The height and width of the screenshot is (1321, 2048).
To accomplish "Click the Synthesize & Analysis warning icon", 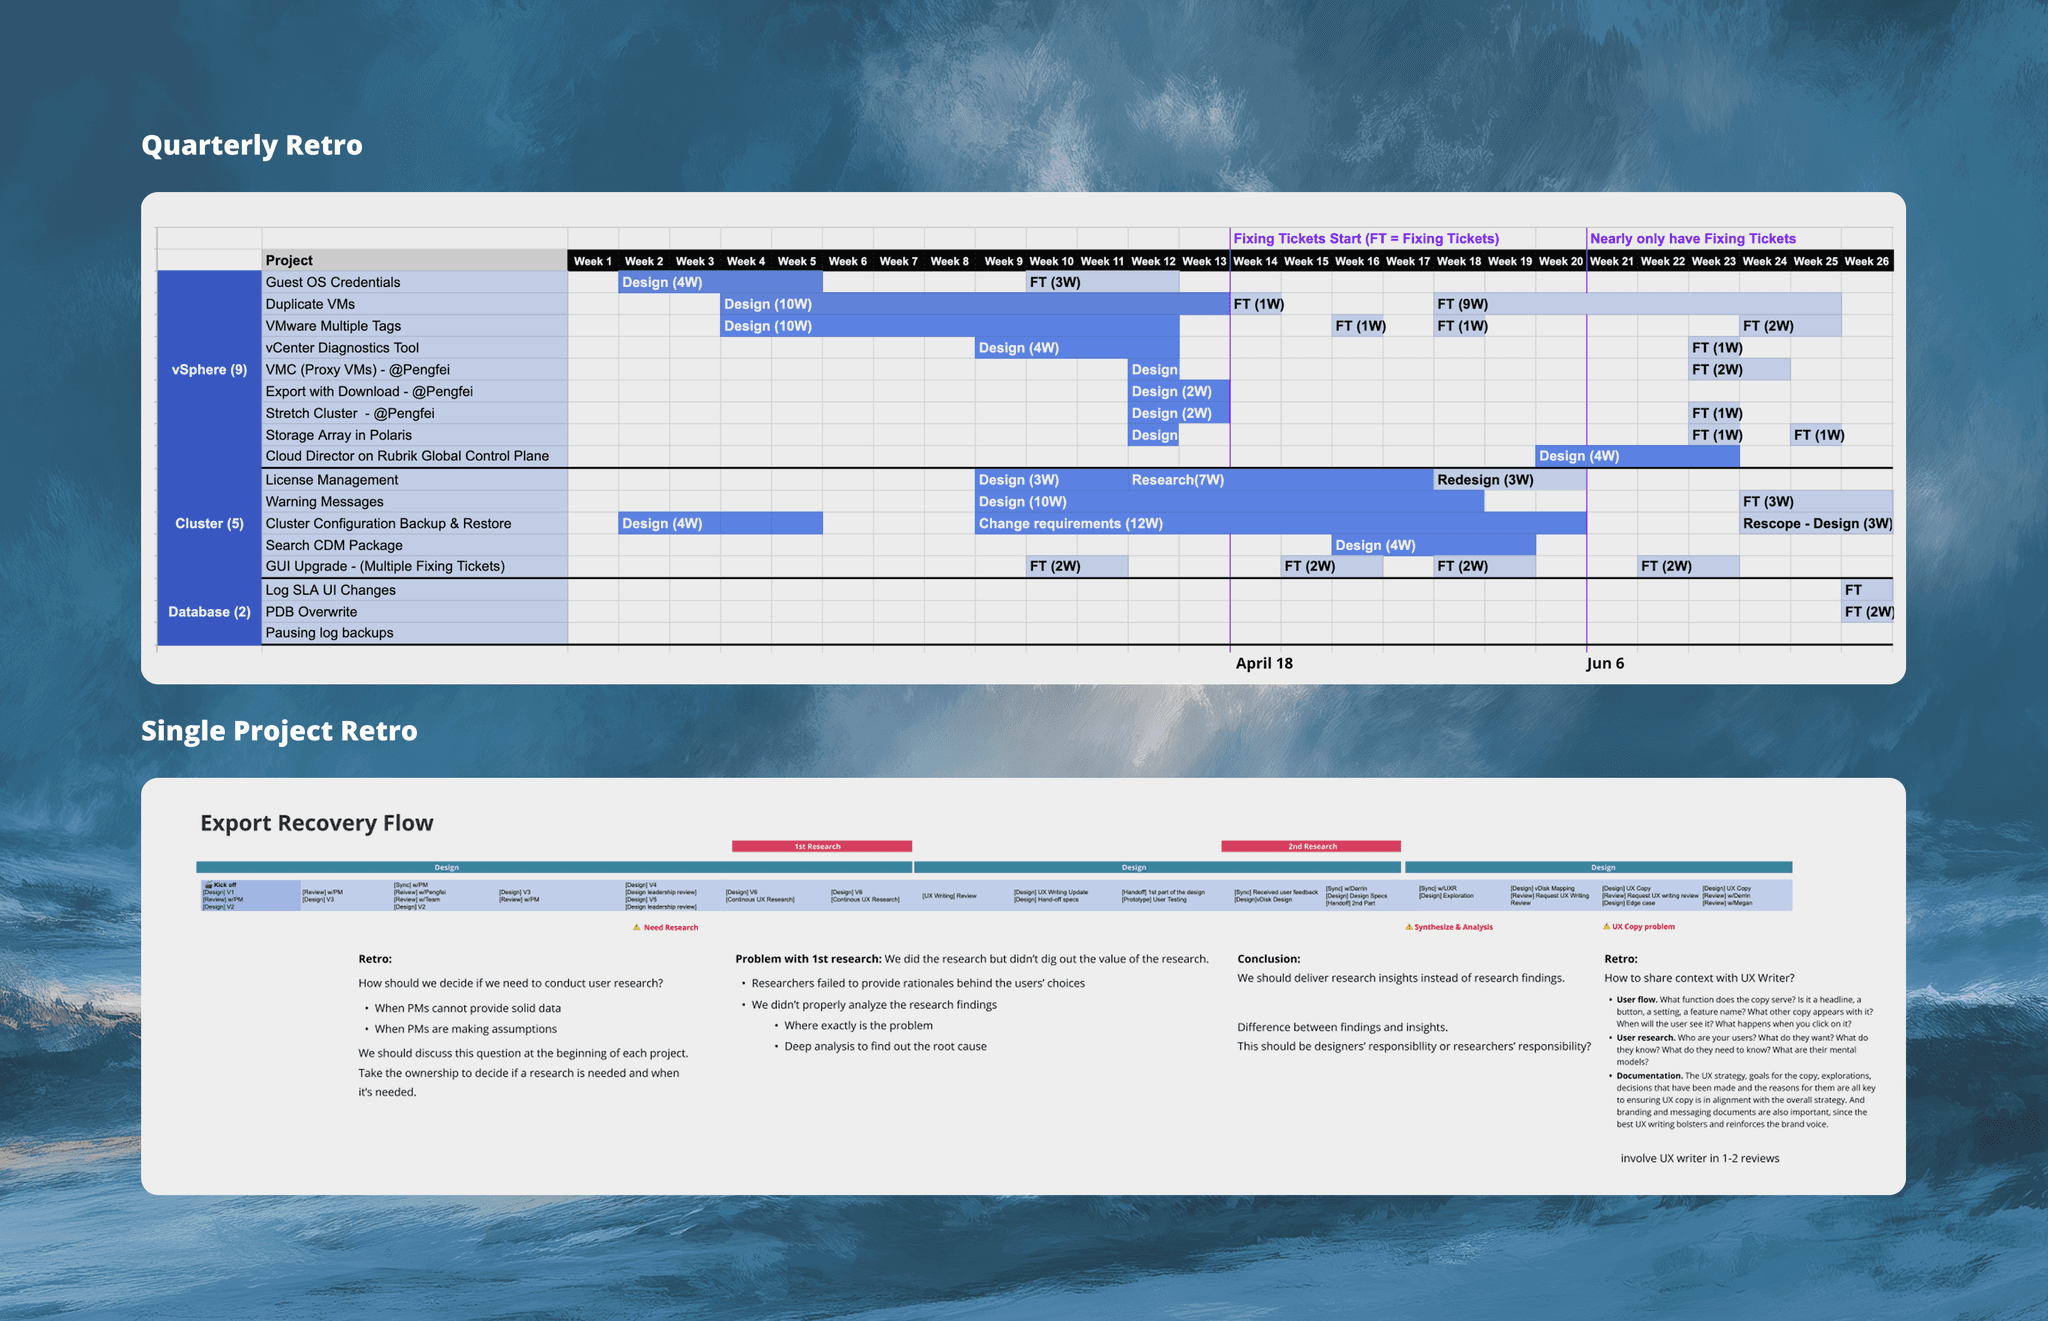I will pos(1408,927).
